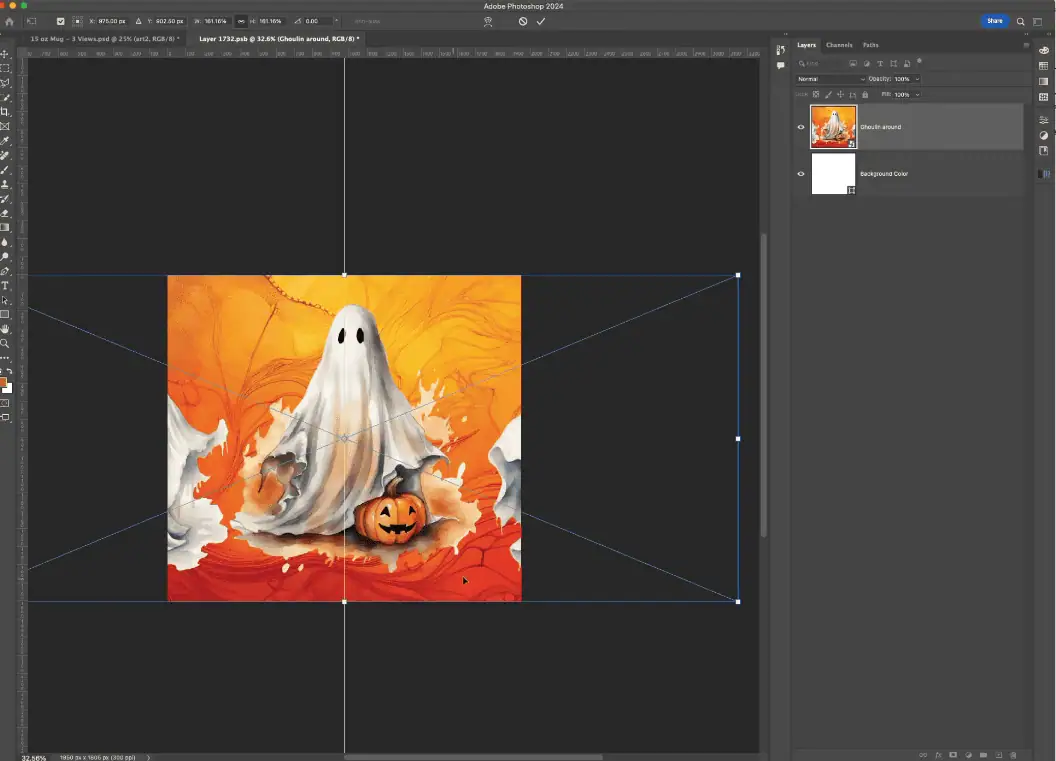Select the Zoom tool in toolbar

pyautogui.click(x=5, y=343)
